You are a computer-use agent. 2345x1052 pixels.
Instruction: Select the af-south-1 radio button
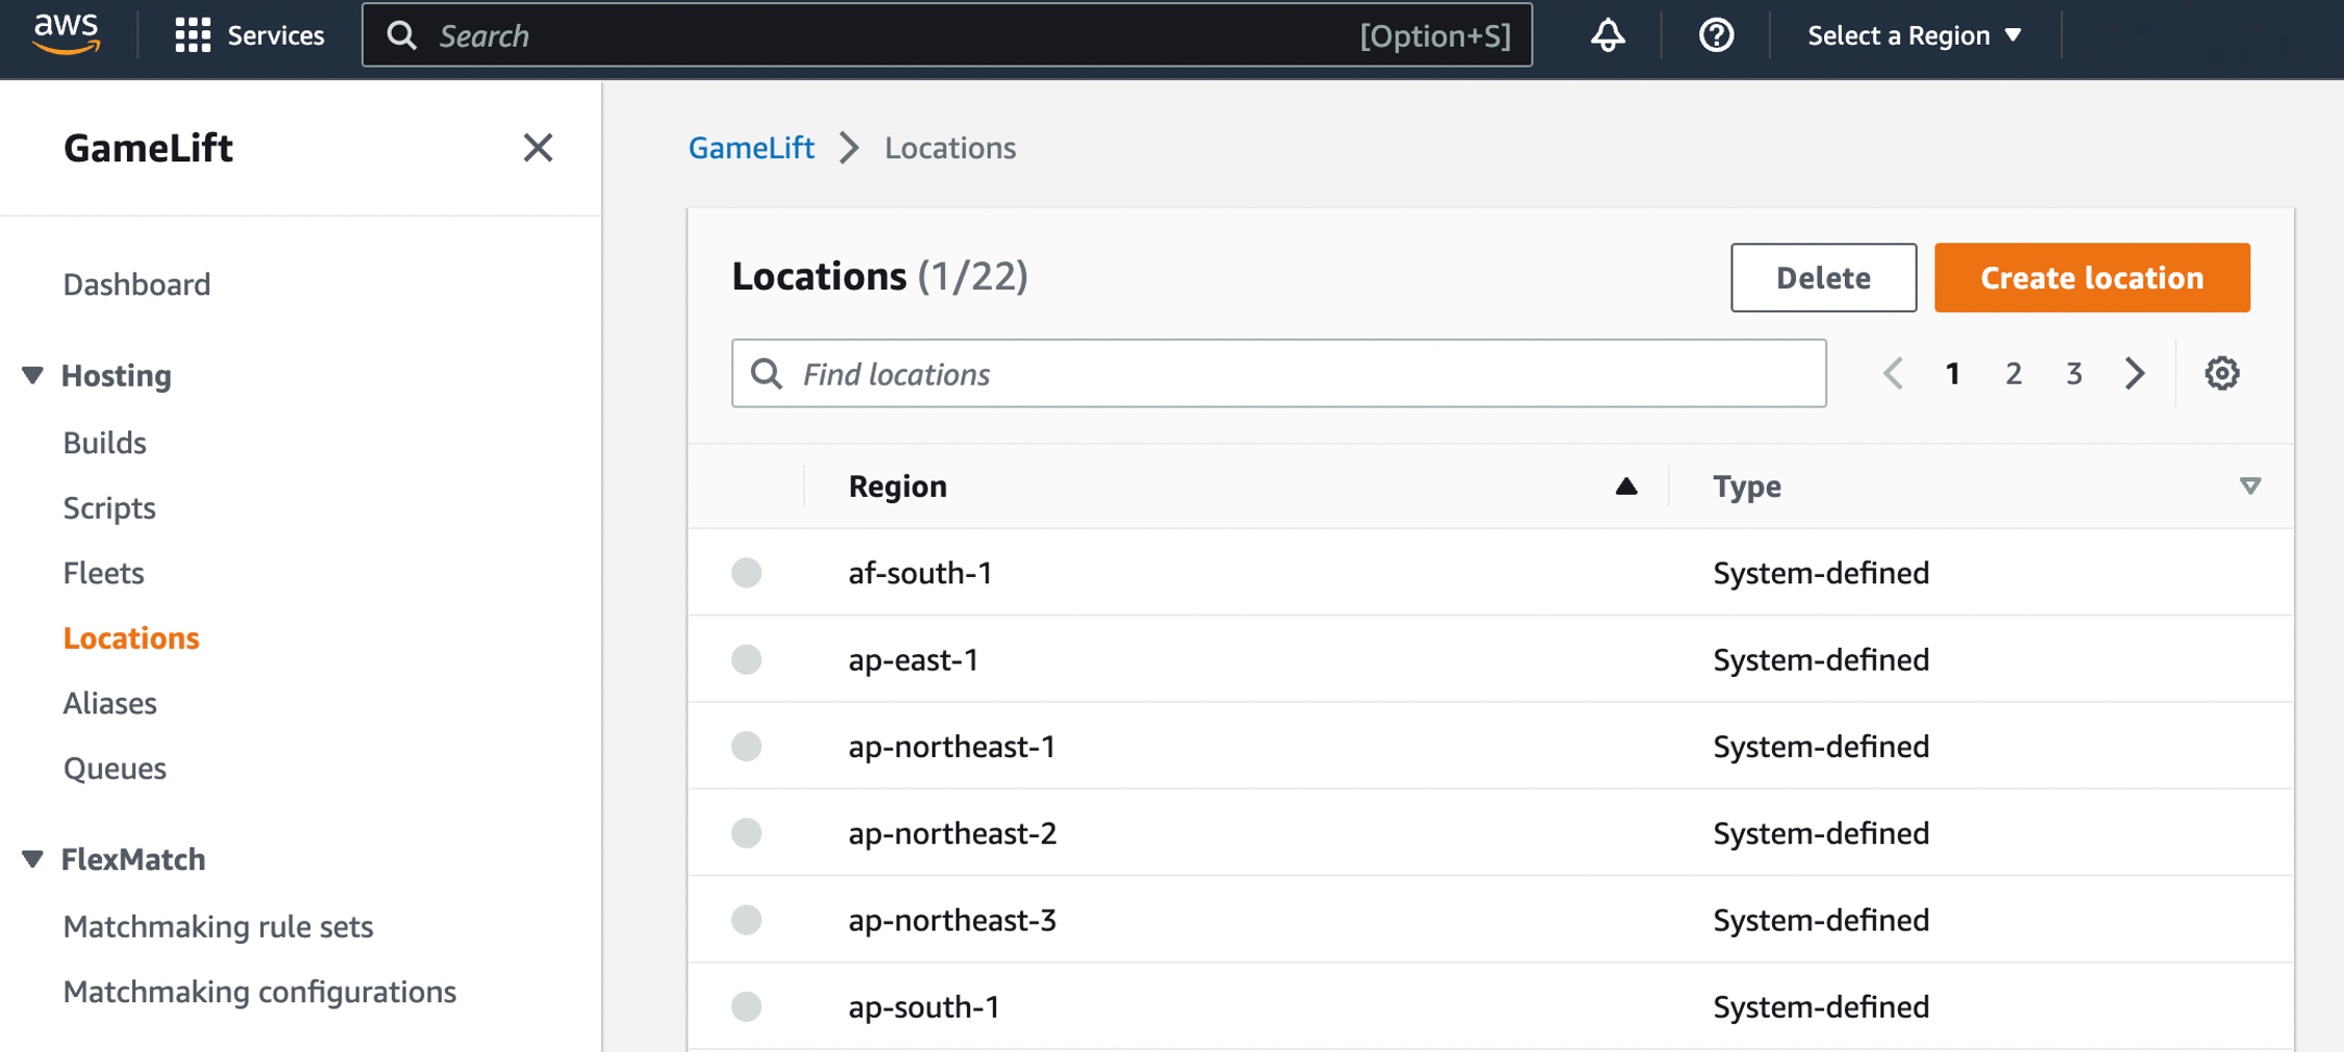[x=746, y=572]
